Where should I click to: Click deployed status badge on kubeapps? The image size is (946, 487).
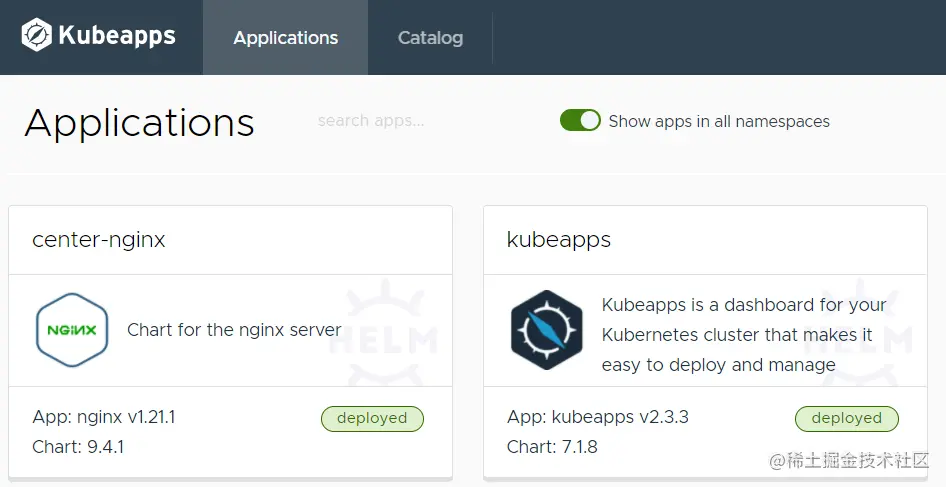(847, 418)
